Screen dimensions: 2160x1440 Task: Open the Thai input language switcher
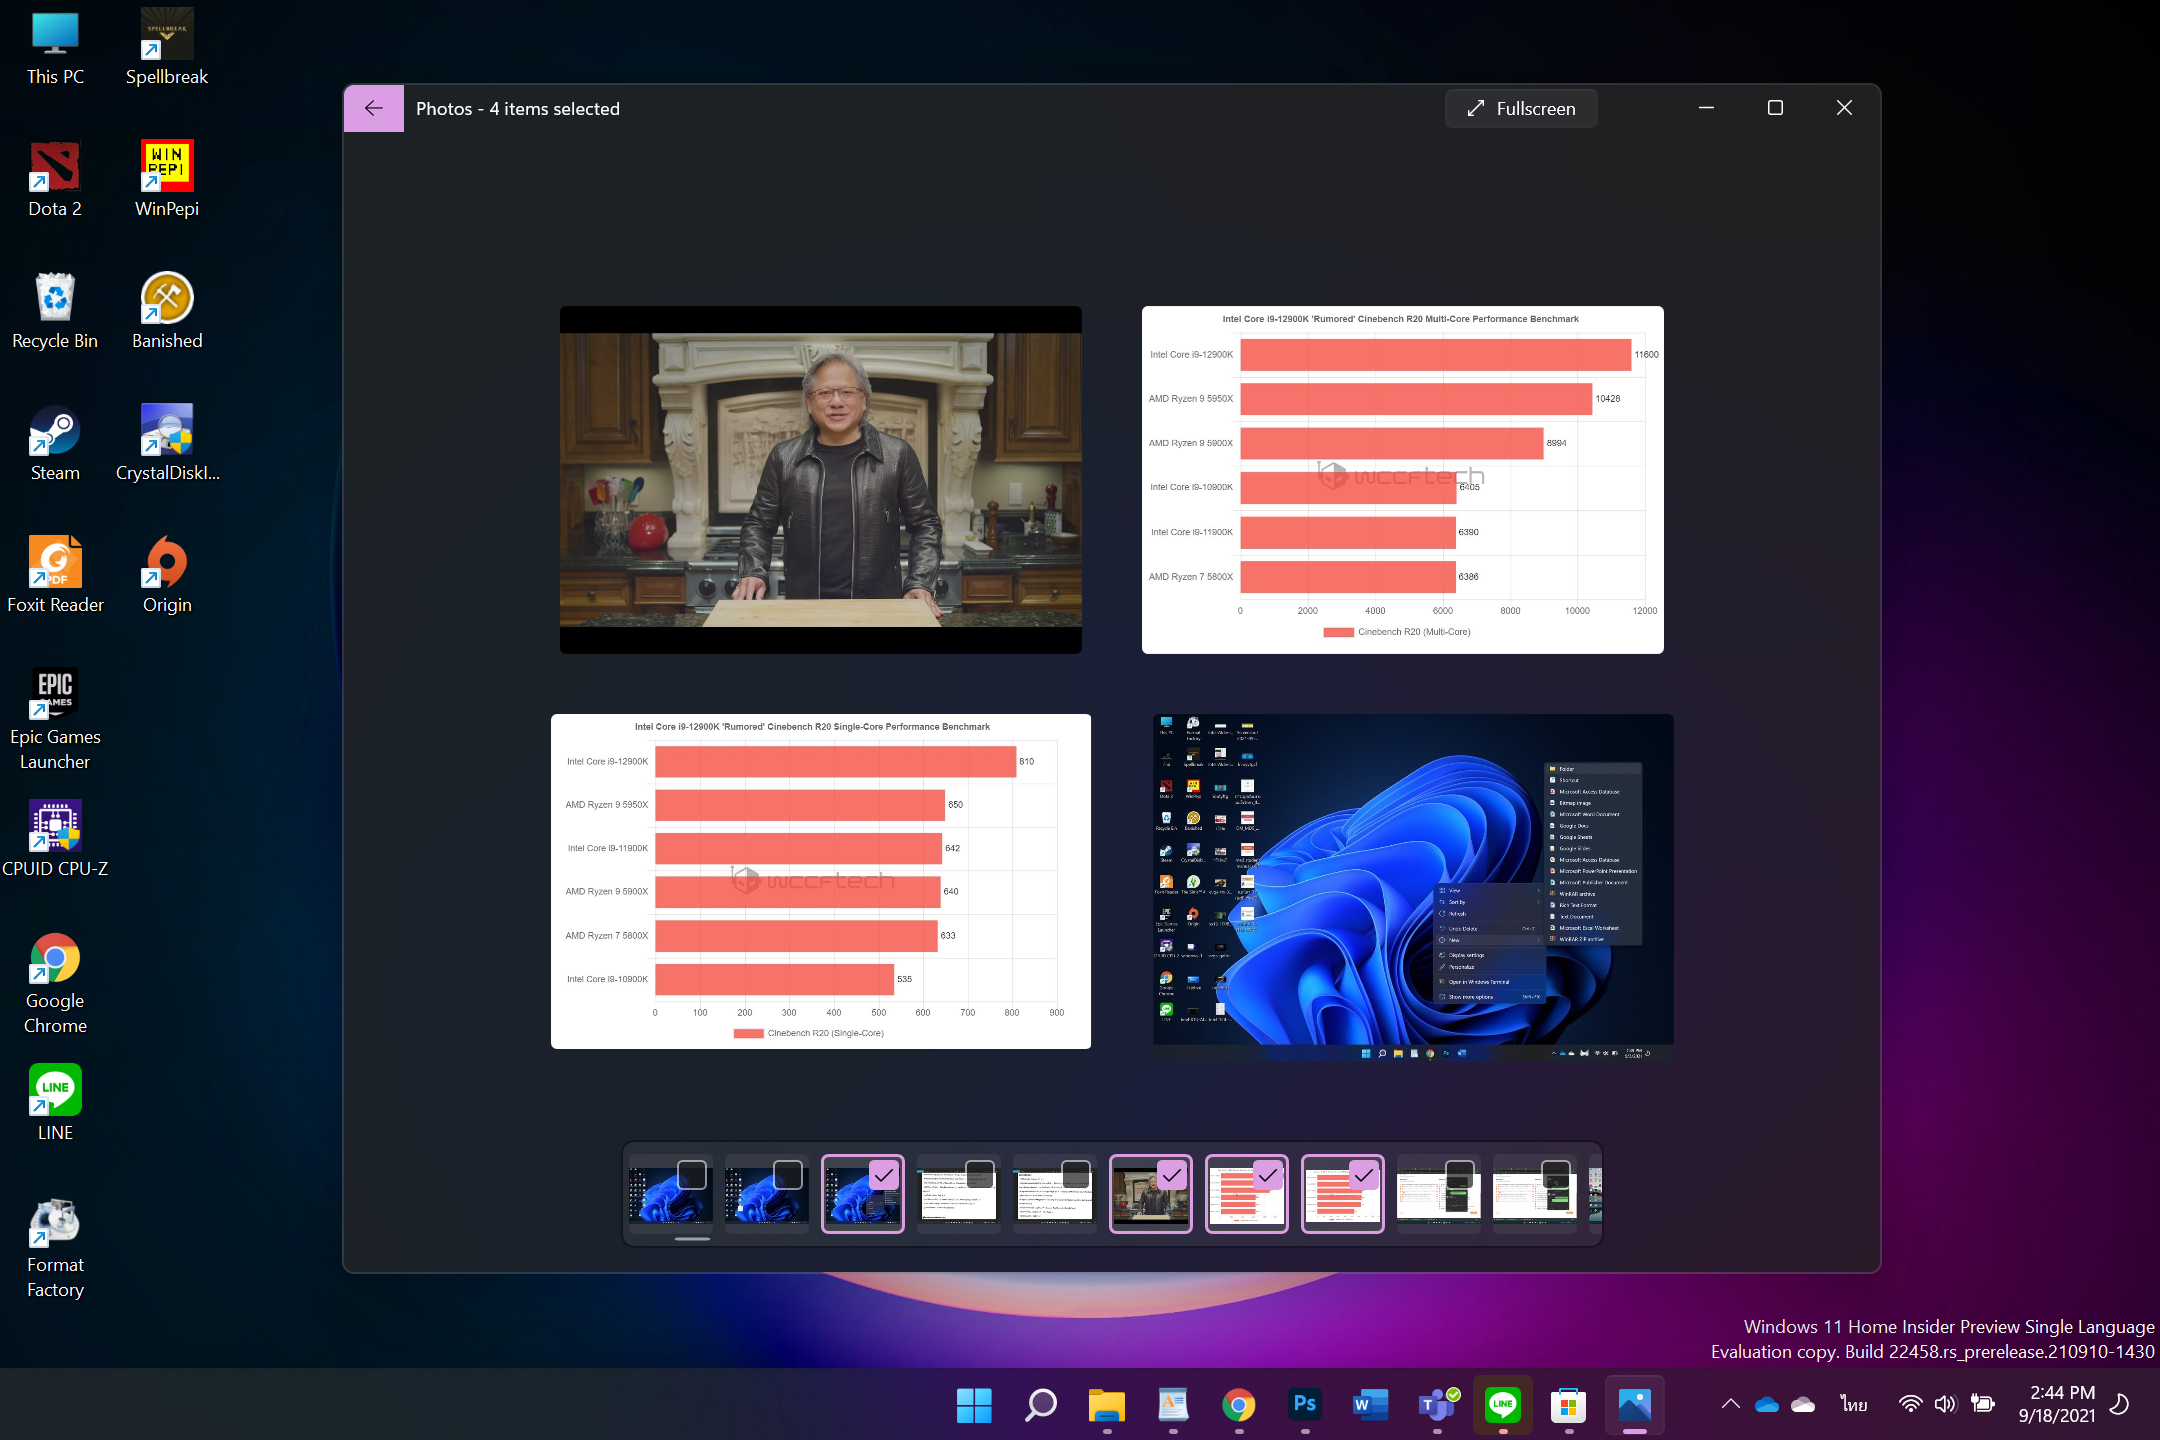coord(1854,1404)
